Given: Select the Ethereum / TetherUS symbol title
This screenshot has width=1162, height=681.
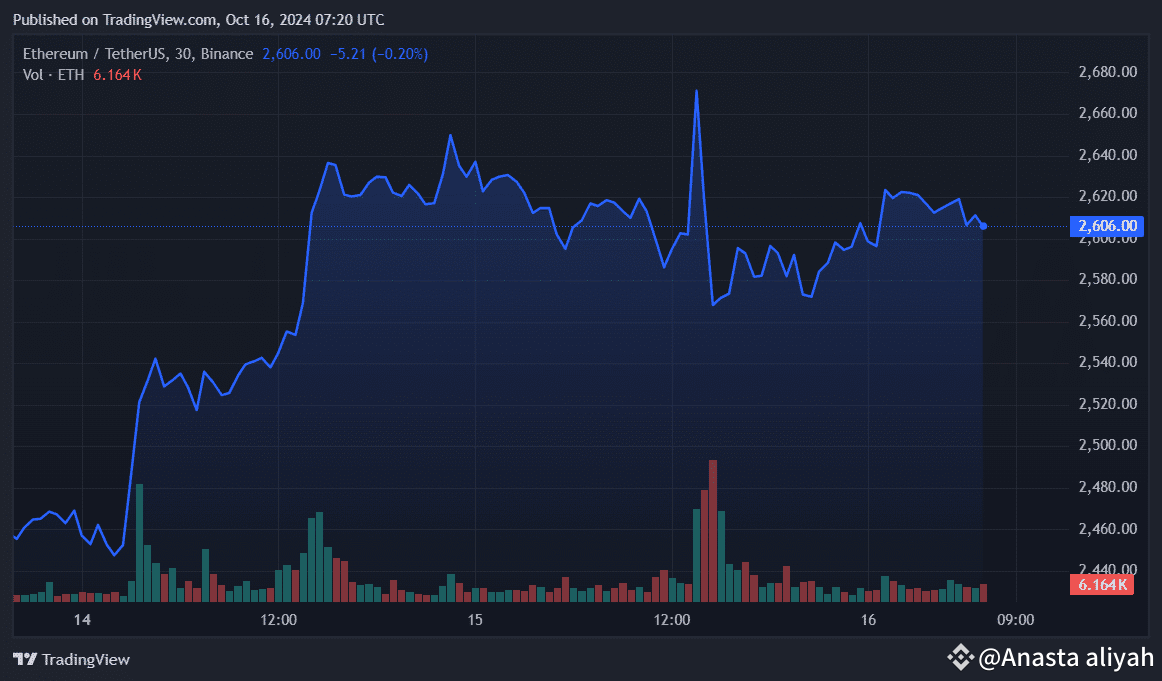Looking at the screenshot, I should coord(95,54).
